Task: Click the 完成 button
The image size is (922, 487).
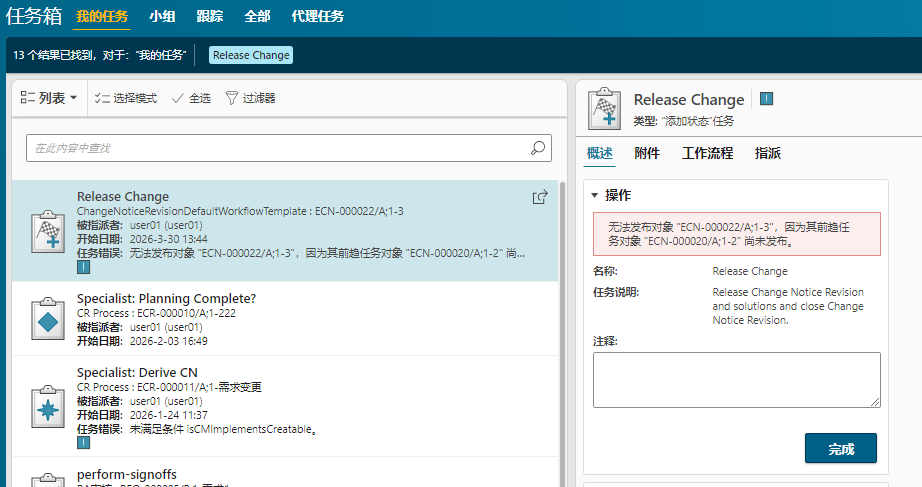Action: pyautogui.click(x=840, y=449)
